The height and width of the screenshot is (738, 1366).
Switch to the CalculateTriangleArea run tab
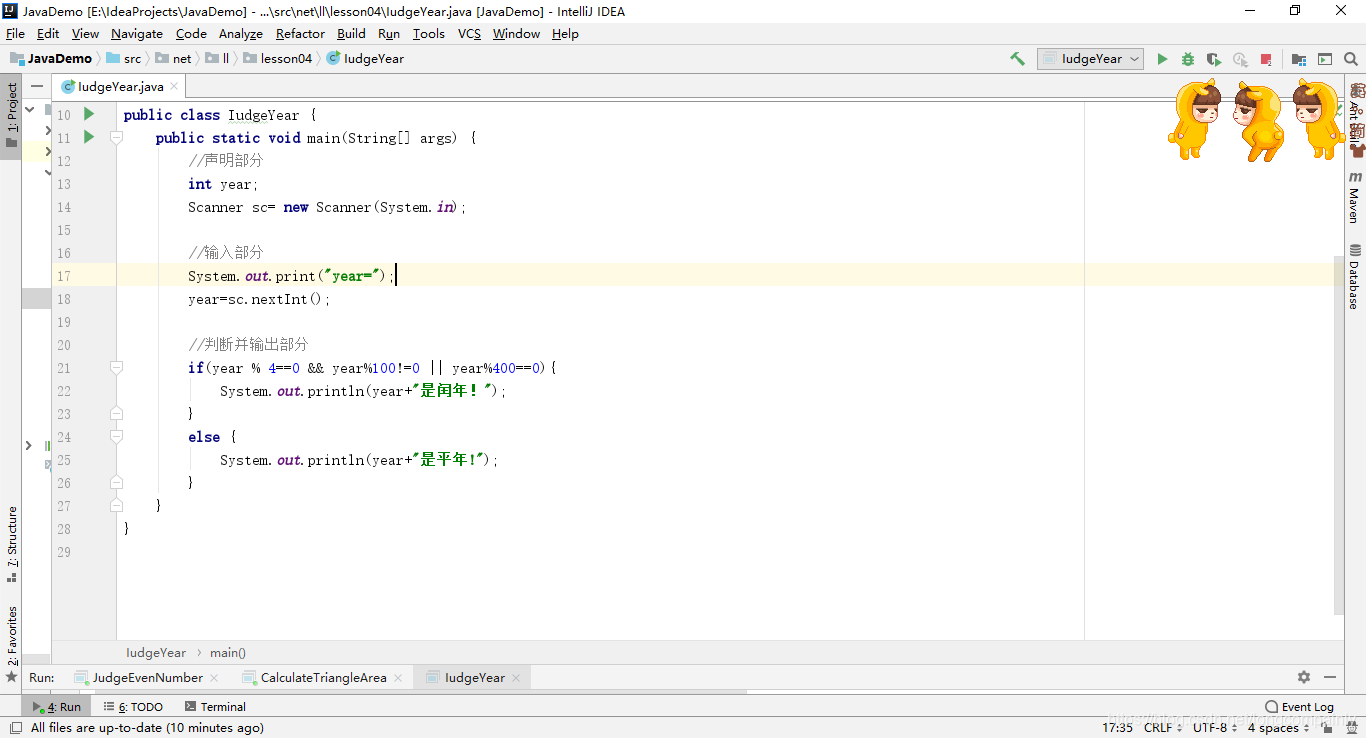324,677
